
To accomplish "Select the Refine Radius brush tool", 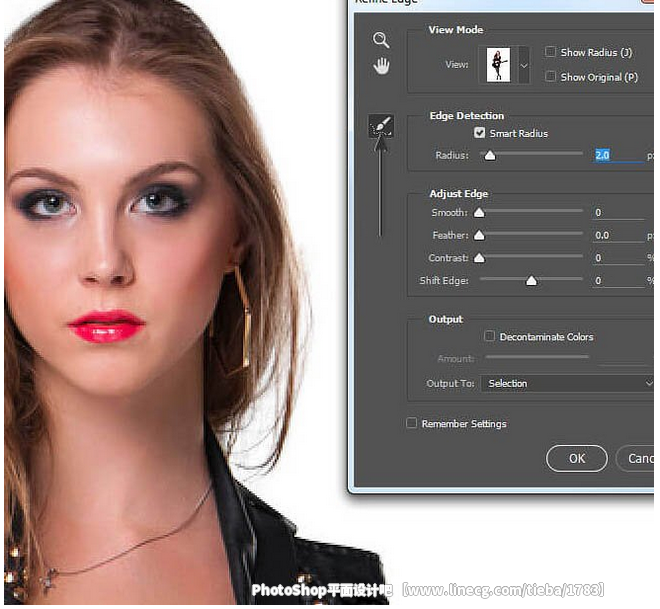I will point(381,126).
